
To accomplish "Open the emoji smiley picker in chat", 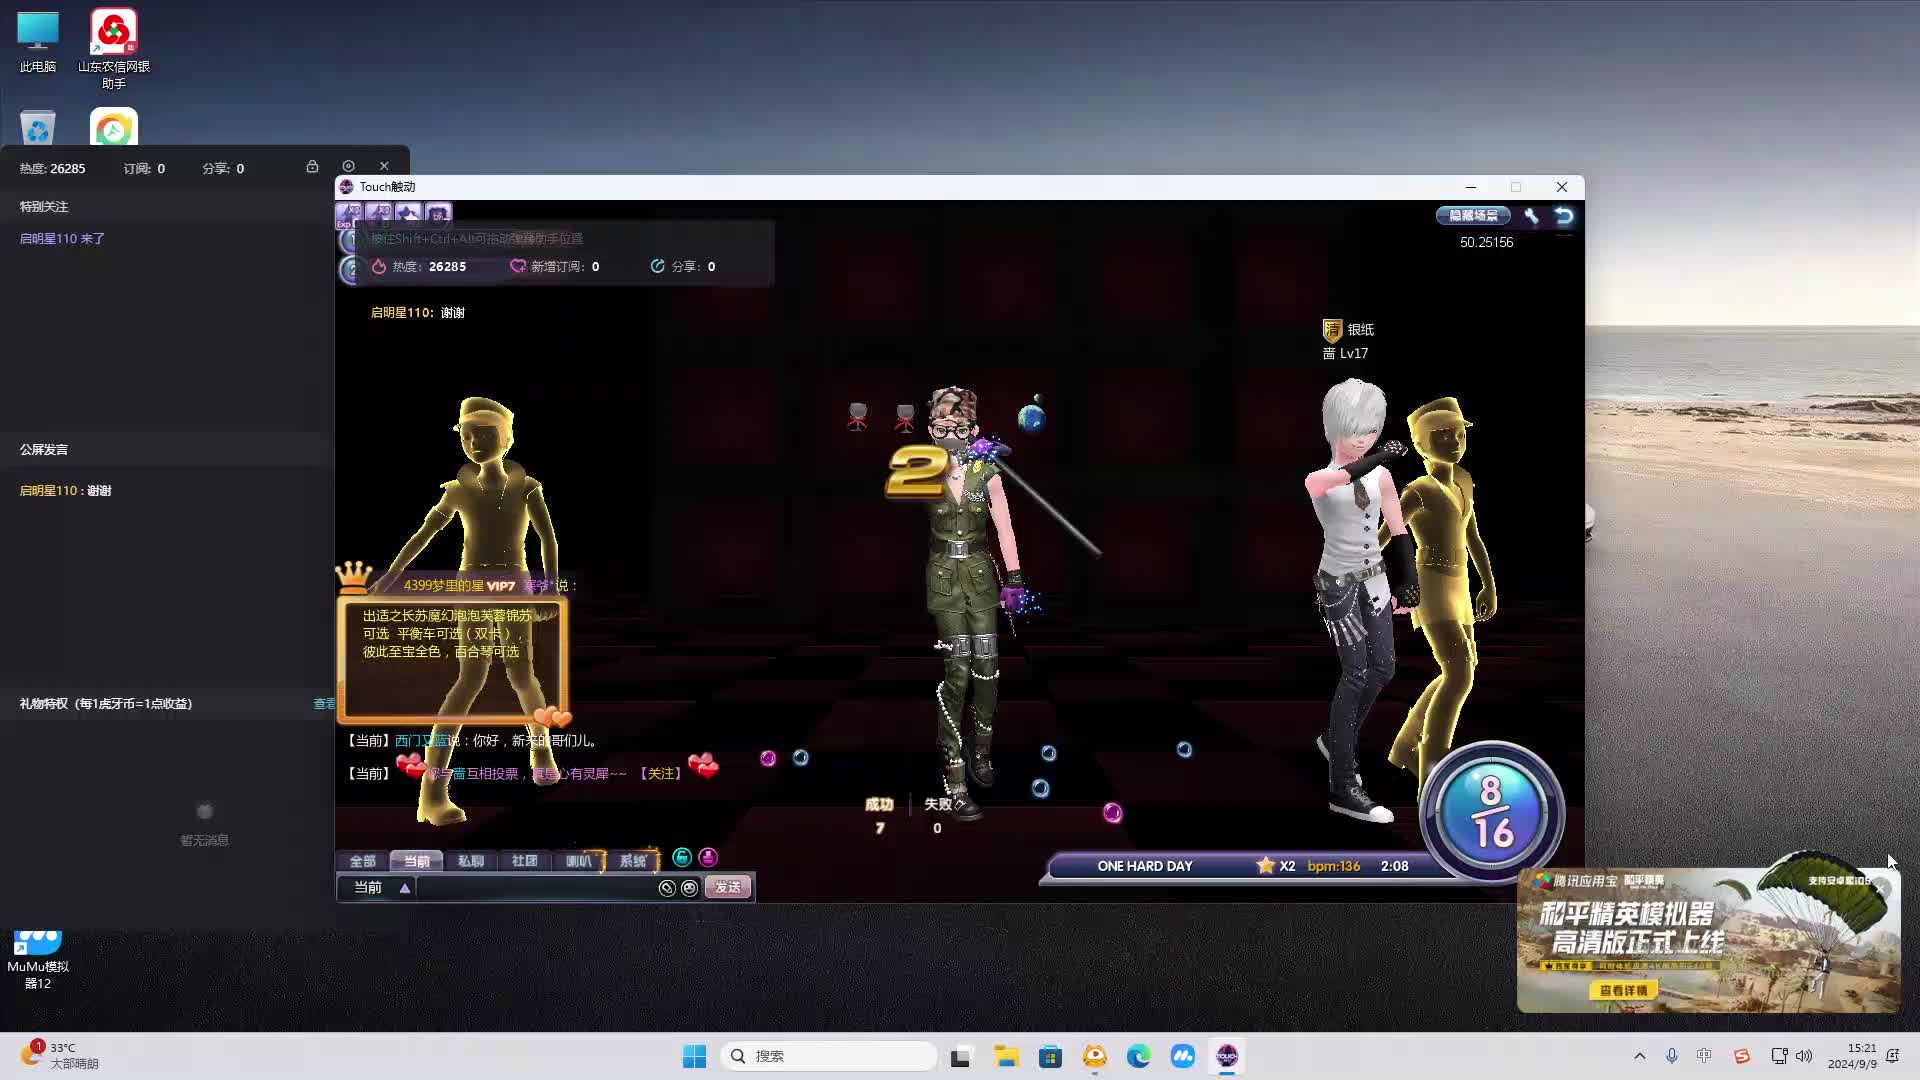I will tap(689, 888).
